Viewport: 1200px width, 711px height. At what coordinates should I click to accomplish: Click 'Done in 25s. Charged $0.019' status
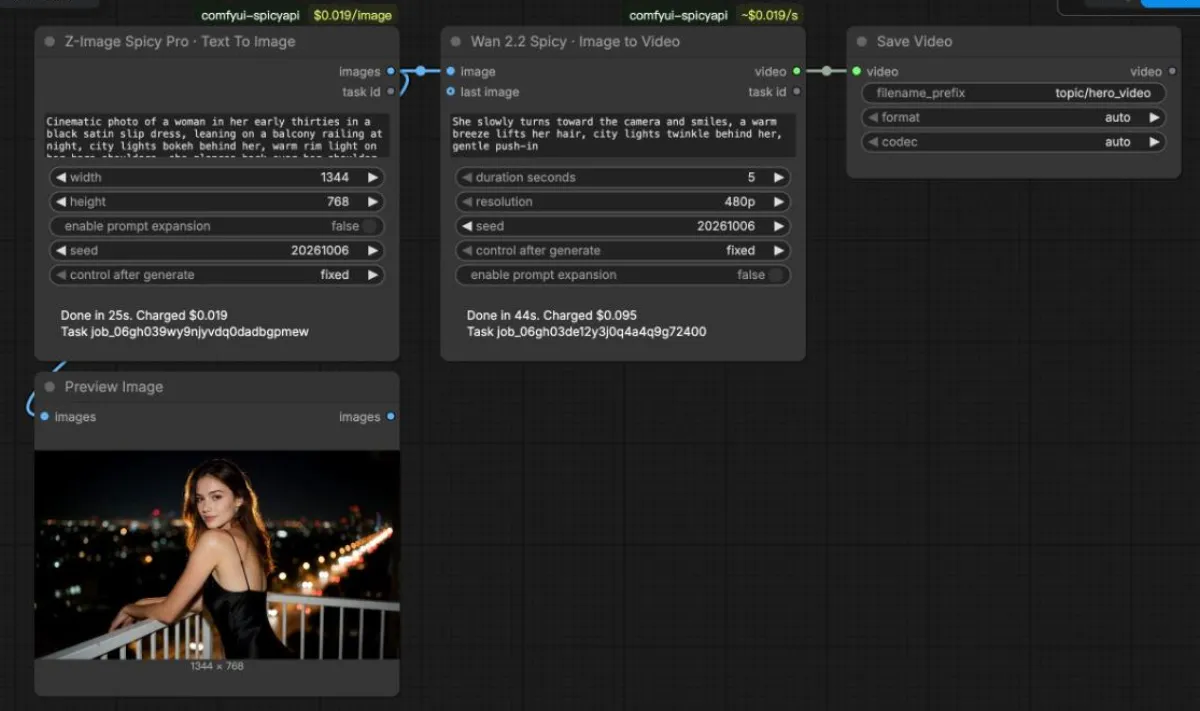click(144, 315)
